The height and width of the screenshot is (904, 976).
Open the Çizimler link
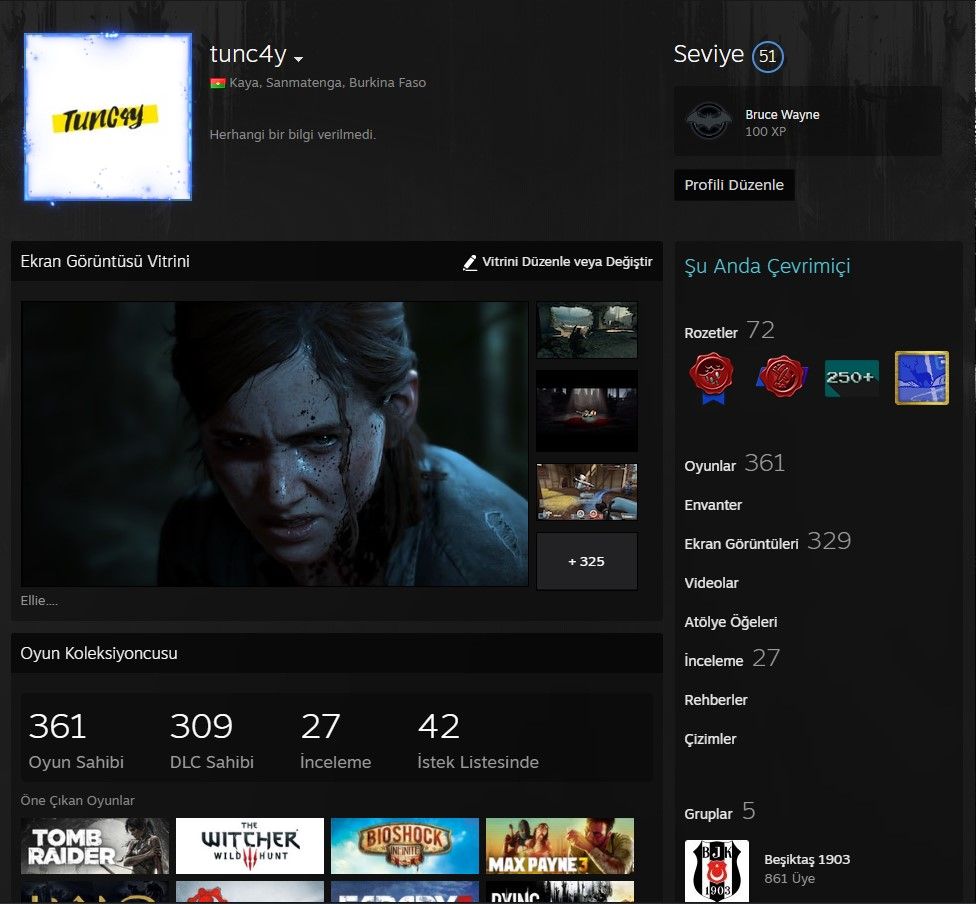pyautogui.click(x=710, y=739)
